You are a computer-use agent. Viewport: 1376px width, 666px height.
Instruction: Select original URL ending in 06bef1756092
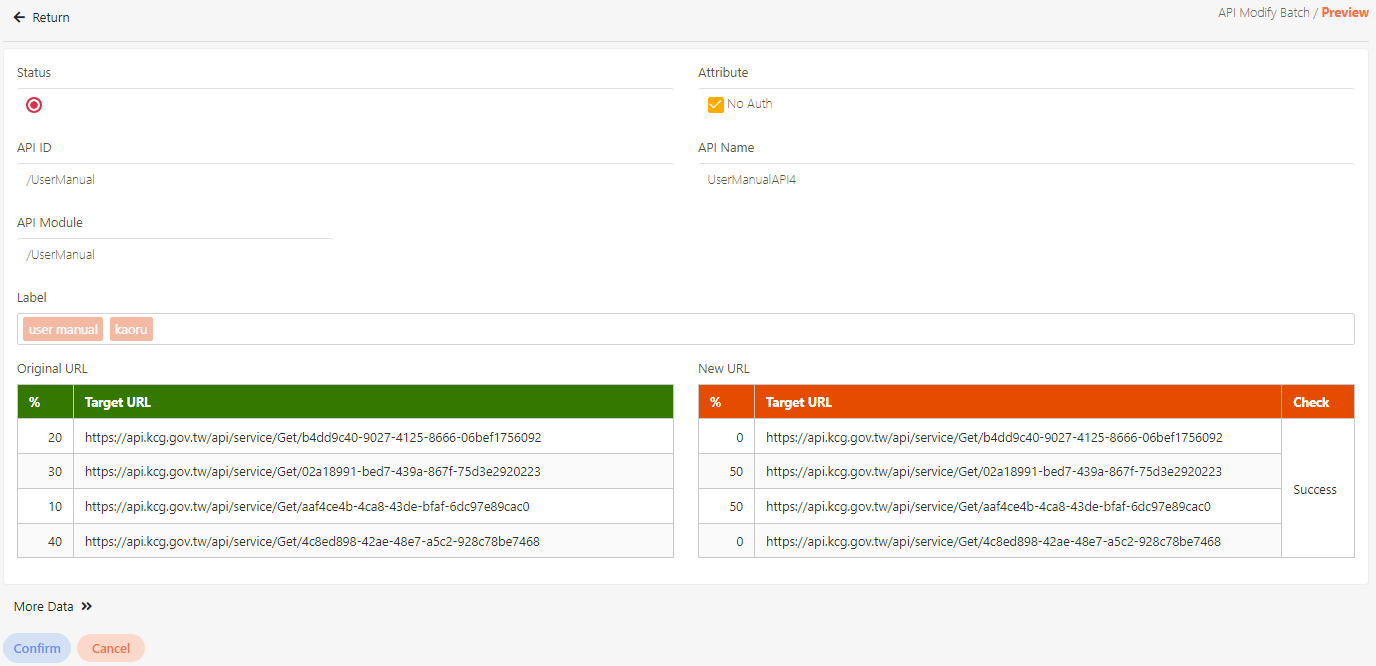point(312,437)
